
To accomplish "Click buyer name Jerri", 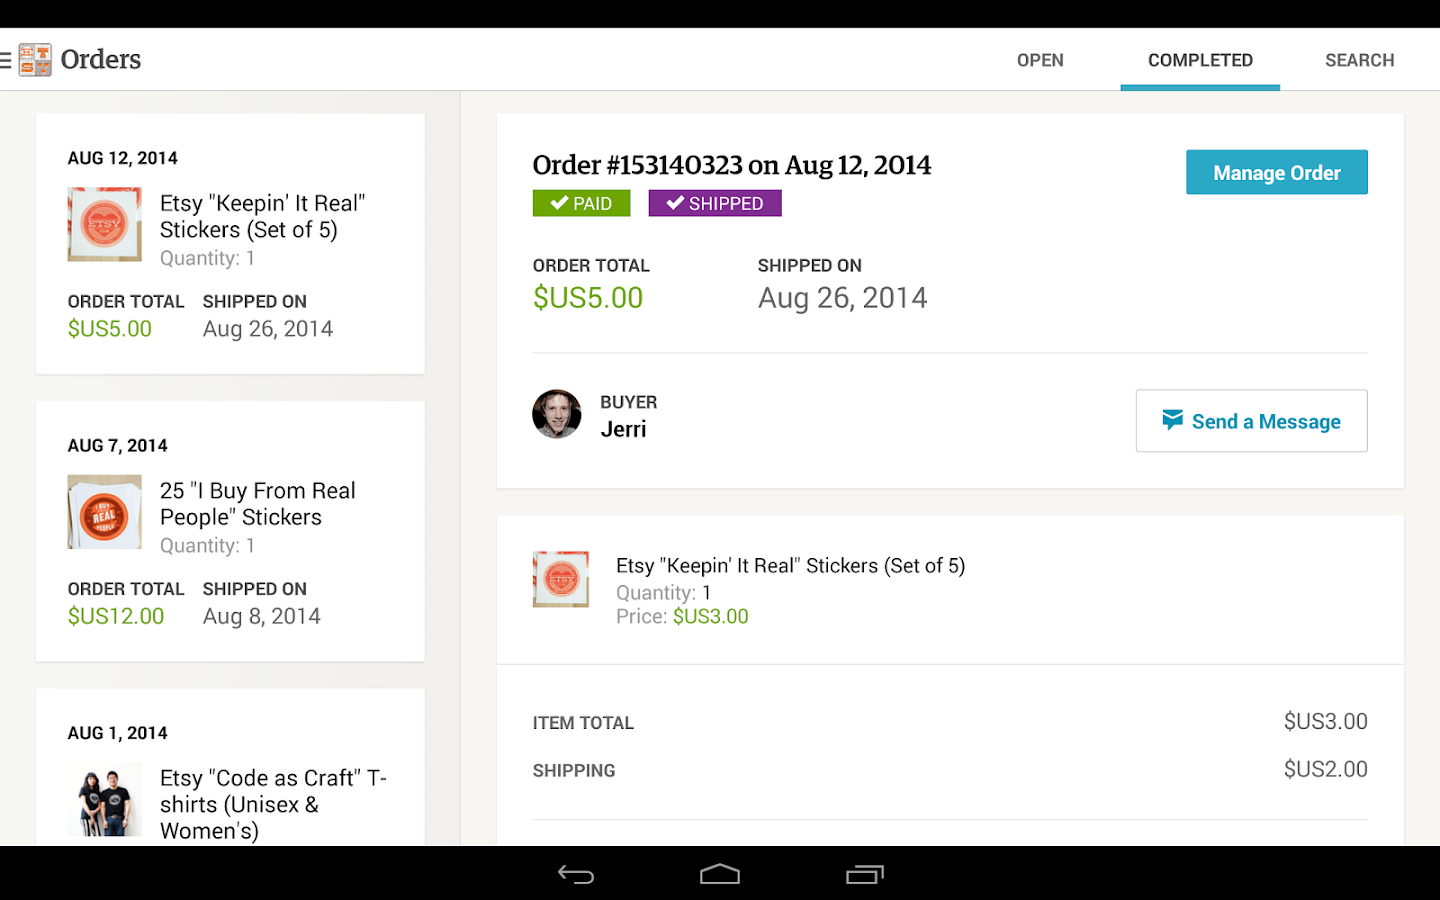I will coord(623,429).
